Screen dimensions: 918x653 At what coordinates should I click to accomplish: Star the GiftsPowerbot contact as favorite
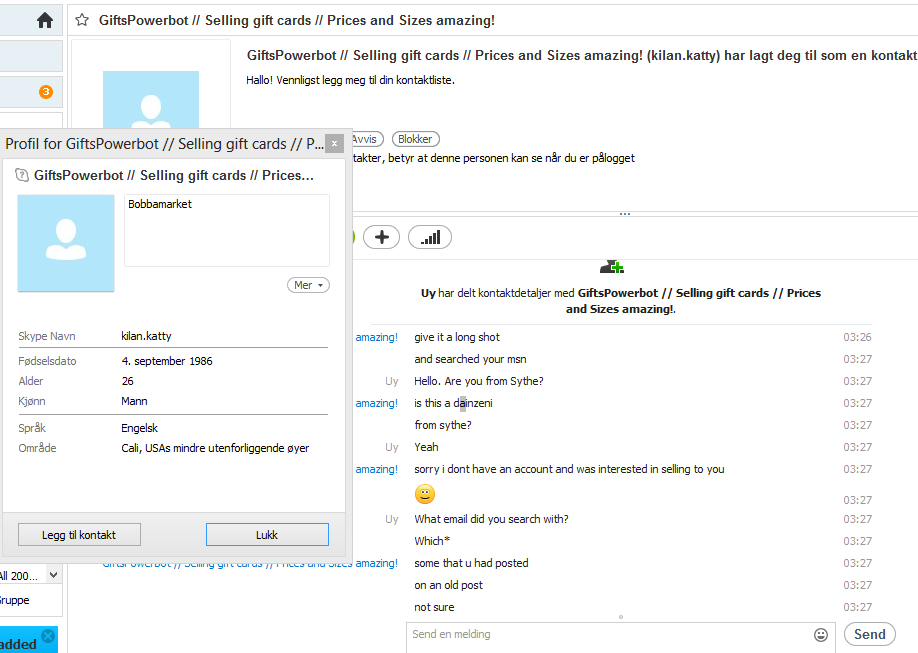pos(82,20)
